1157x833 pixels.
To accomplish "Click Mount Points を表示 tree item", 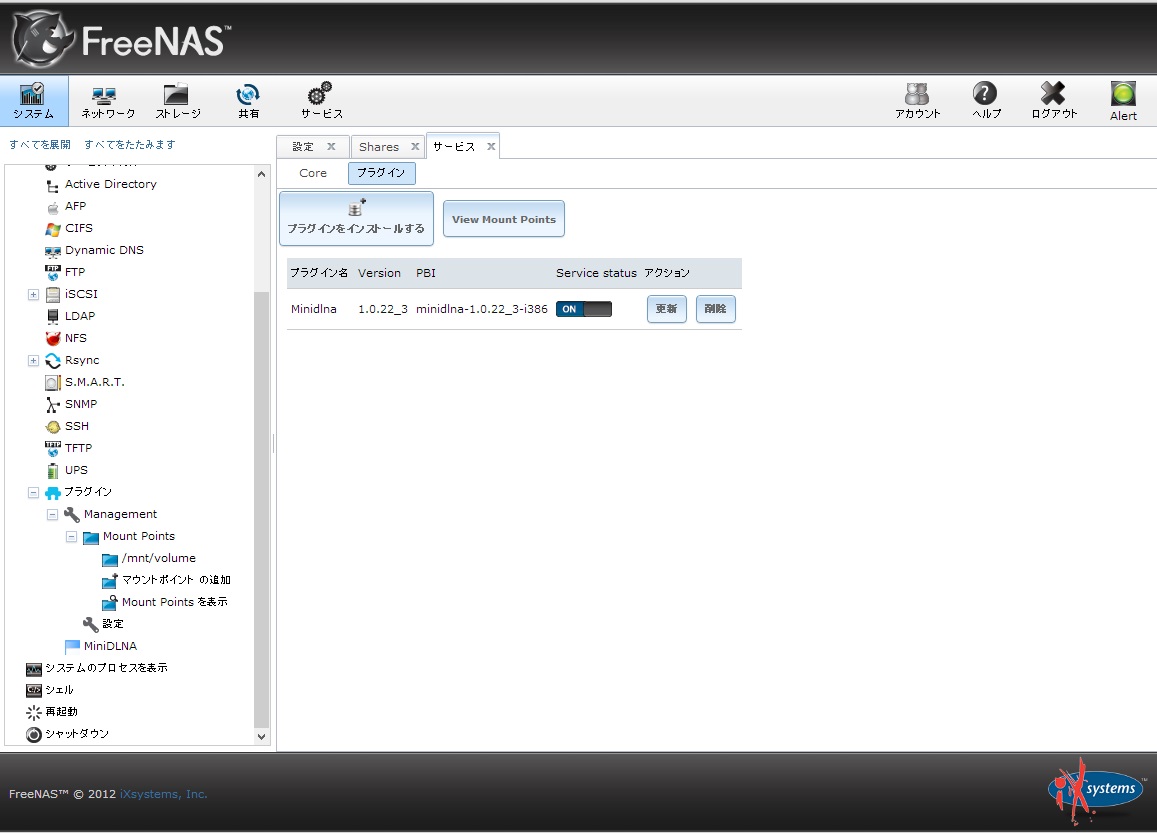I will coord(175,603).
